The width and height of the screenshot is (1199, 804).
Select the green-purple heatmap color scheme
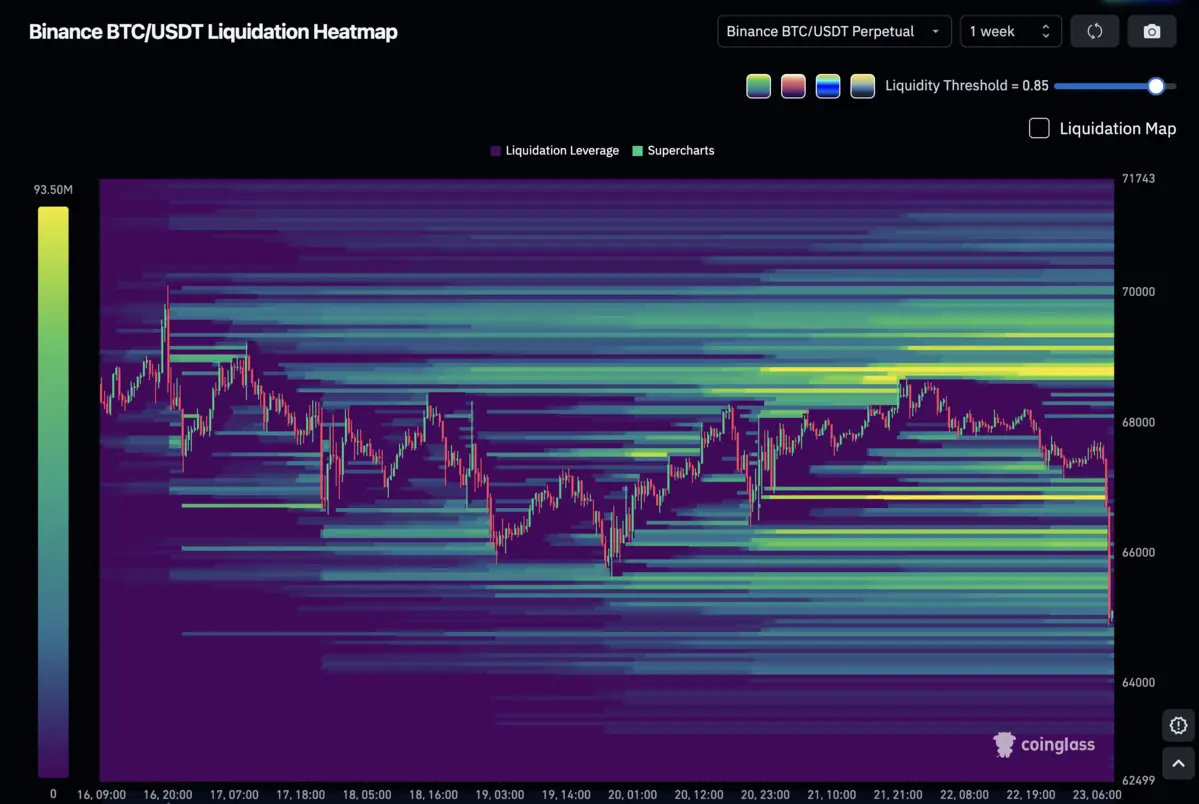point(759,86)
